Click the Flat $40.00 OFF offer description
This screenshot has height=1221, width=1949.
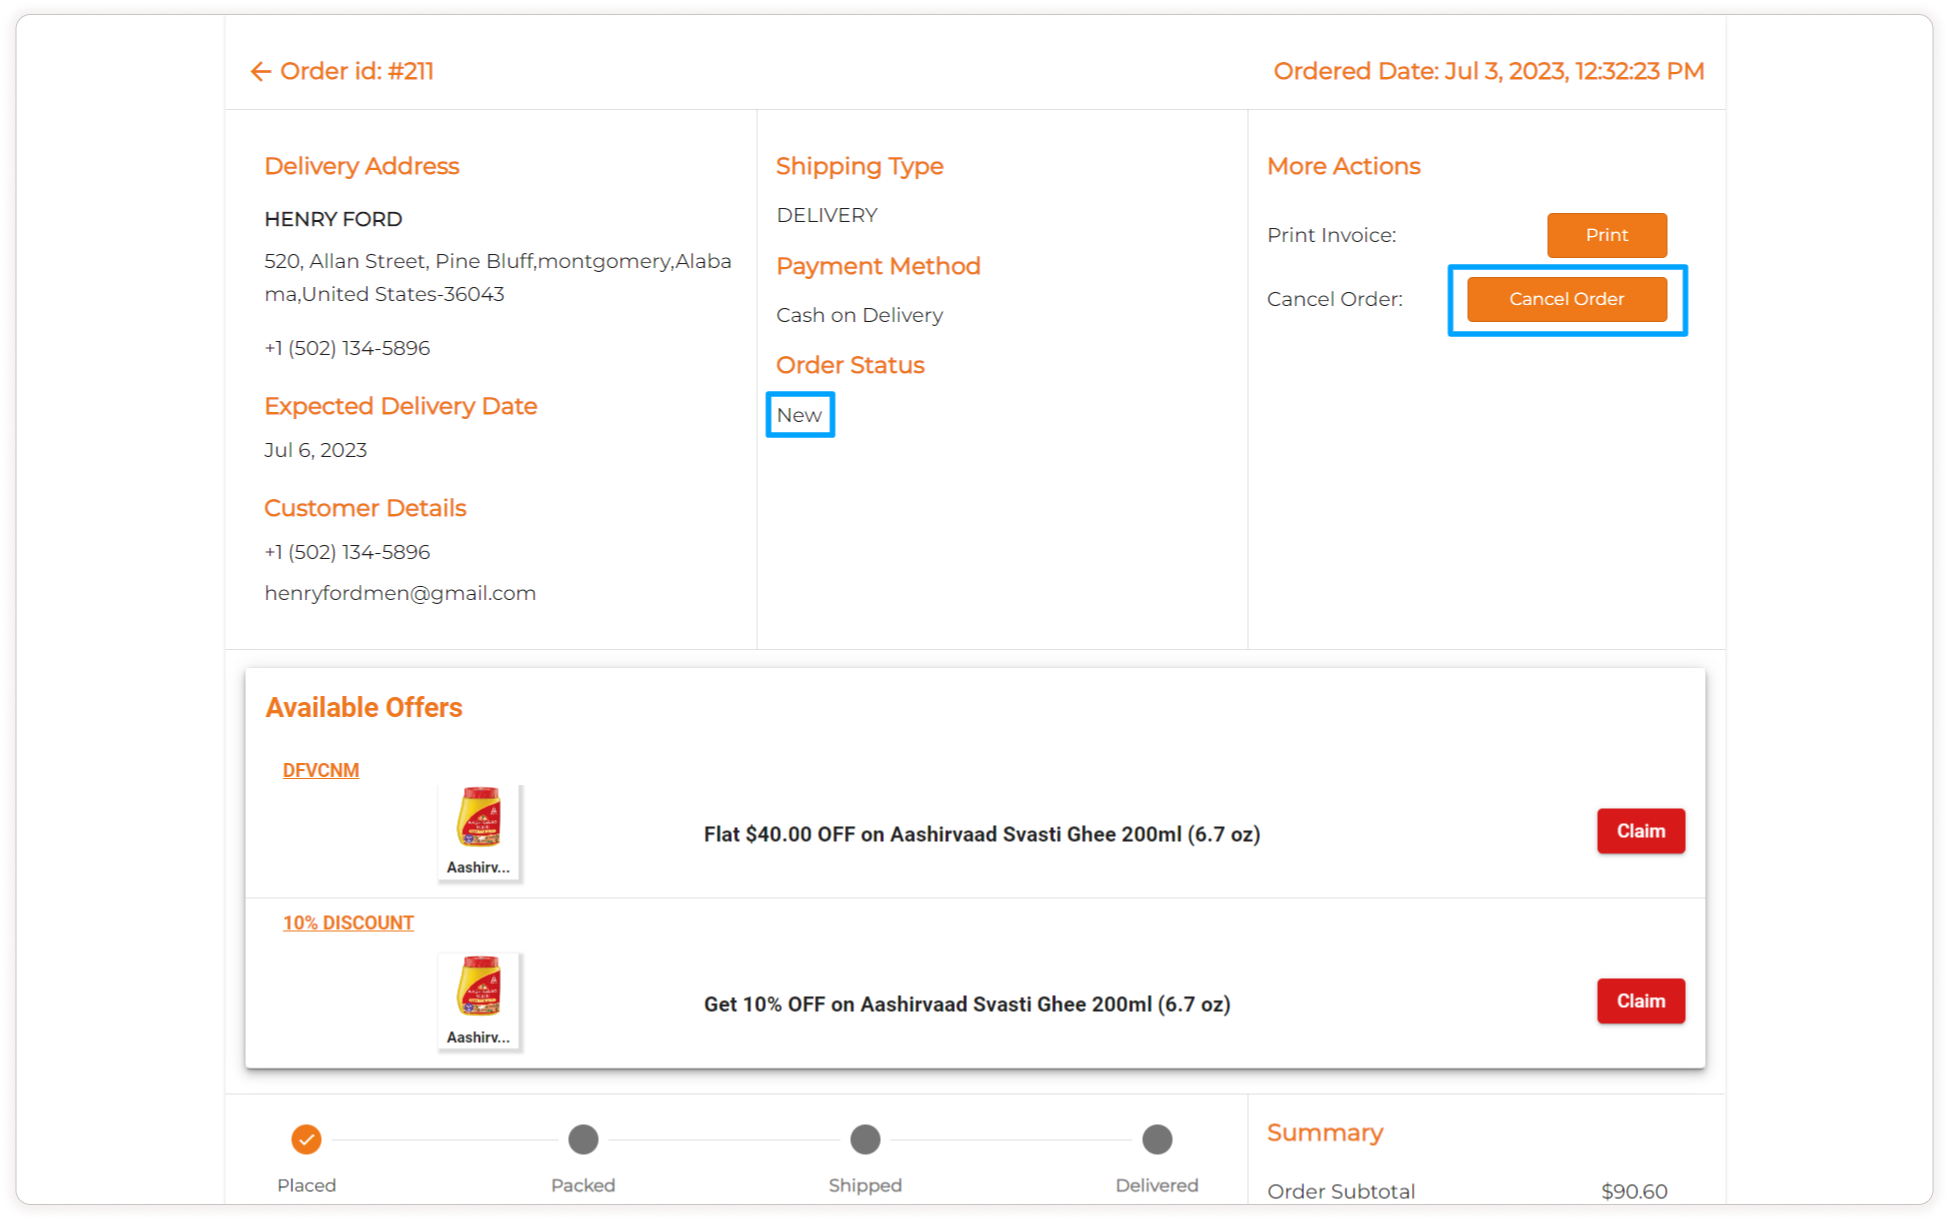981,834
